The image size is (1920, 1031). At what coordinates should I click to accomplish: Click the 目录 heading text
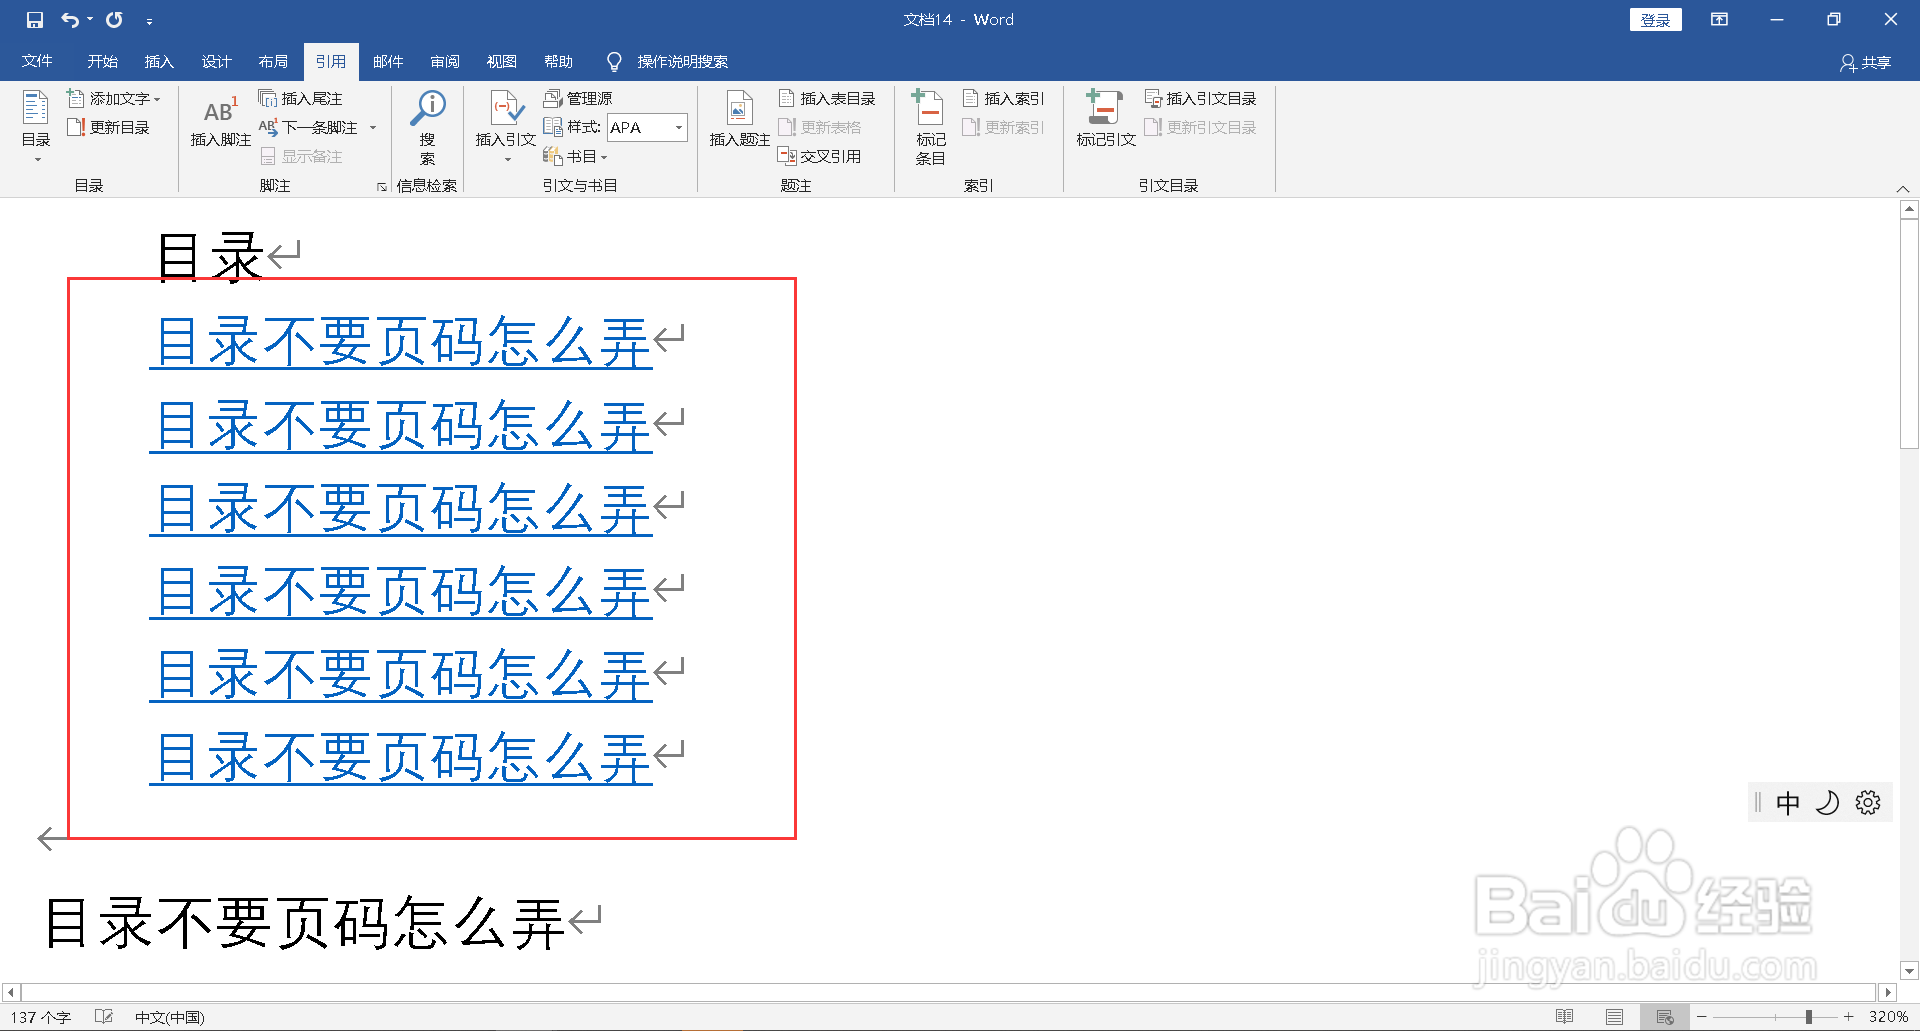(x=210, y=256)
